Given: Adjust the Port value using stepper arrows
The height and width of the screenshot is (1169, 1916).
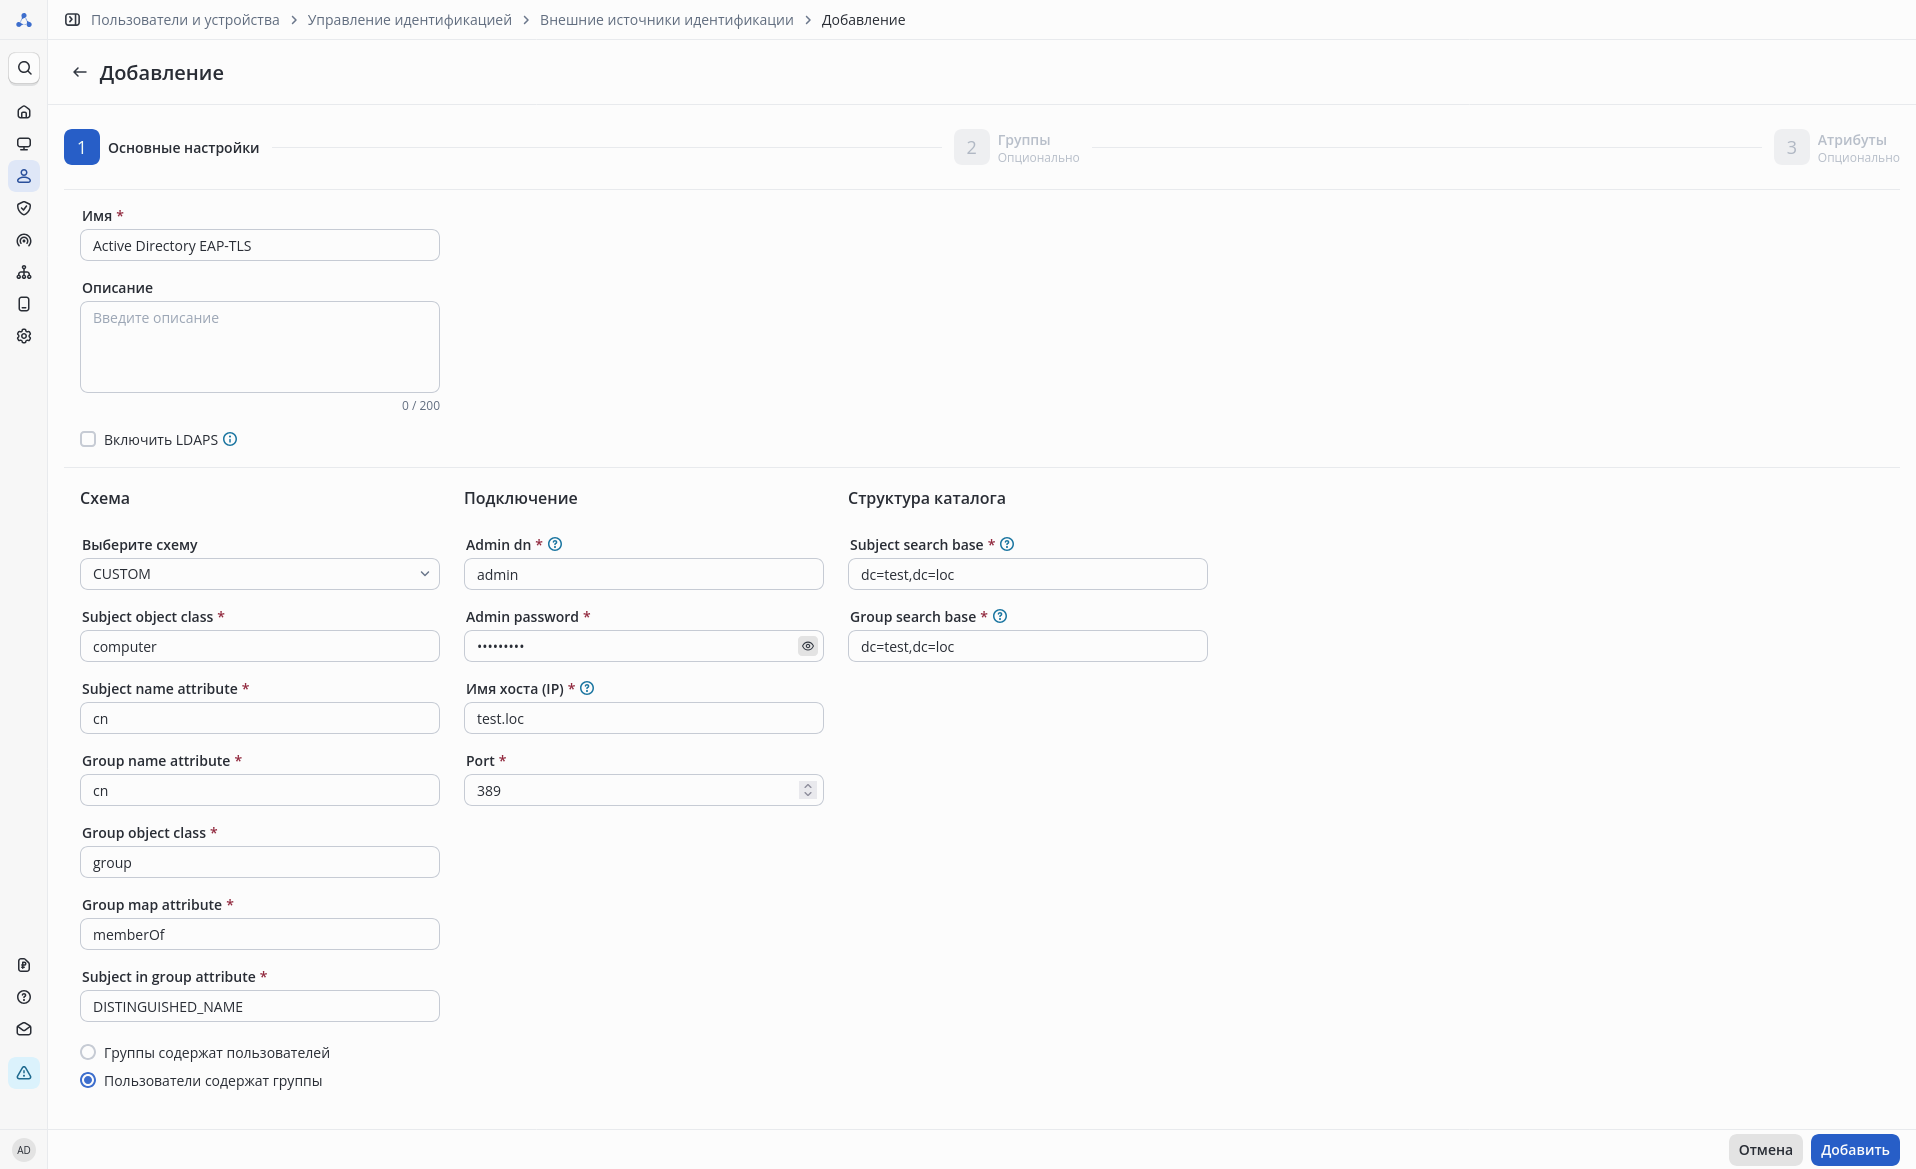Looking at the screenshot, I should click(808, 791).
